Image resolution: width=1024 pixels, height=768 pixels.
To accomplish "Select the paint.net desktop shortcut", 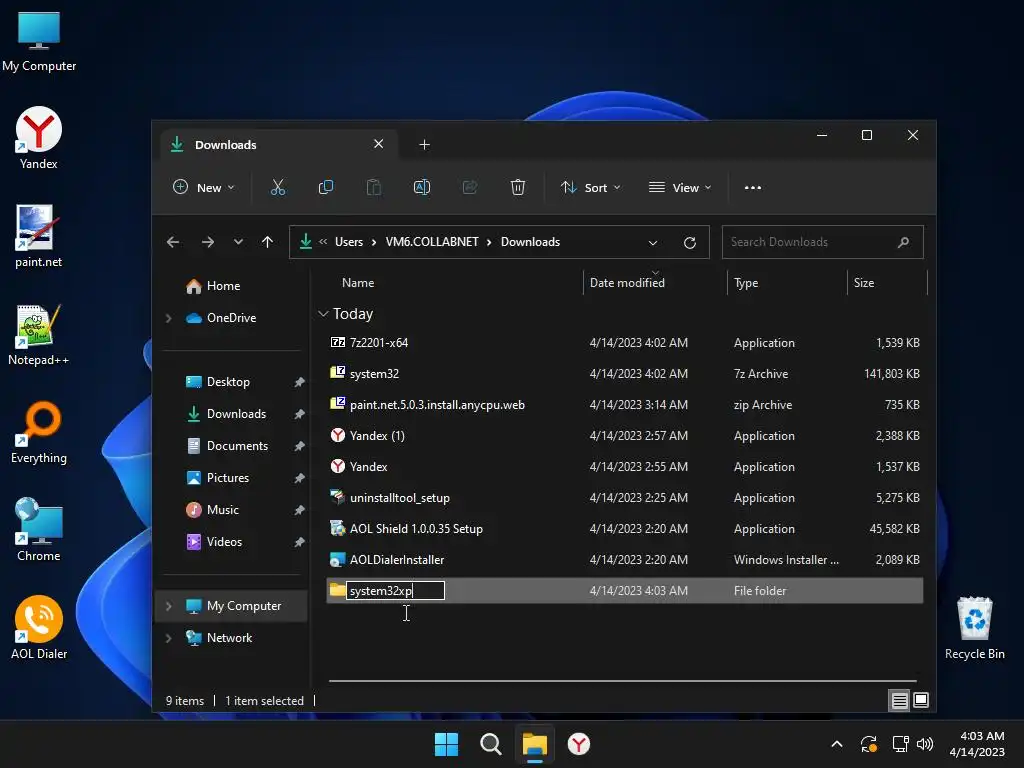I will 39,236.
